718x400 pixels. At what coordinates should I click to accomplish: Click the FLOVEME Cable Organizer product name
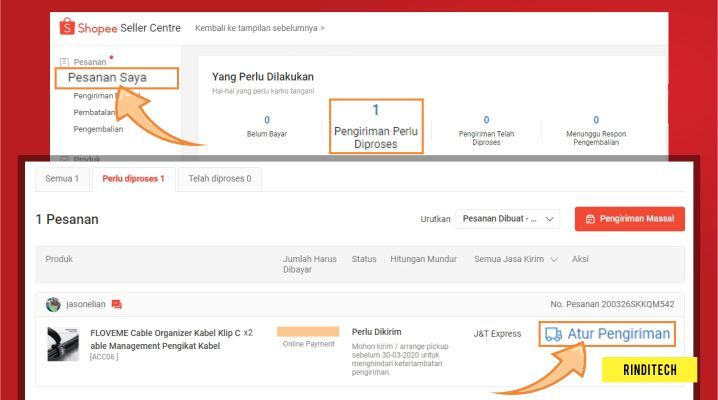(165, 339)
